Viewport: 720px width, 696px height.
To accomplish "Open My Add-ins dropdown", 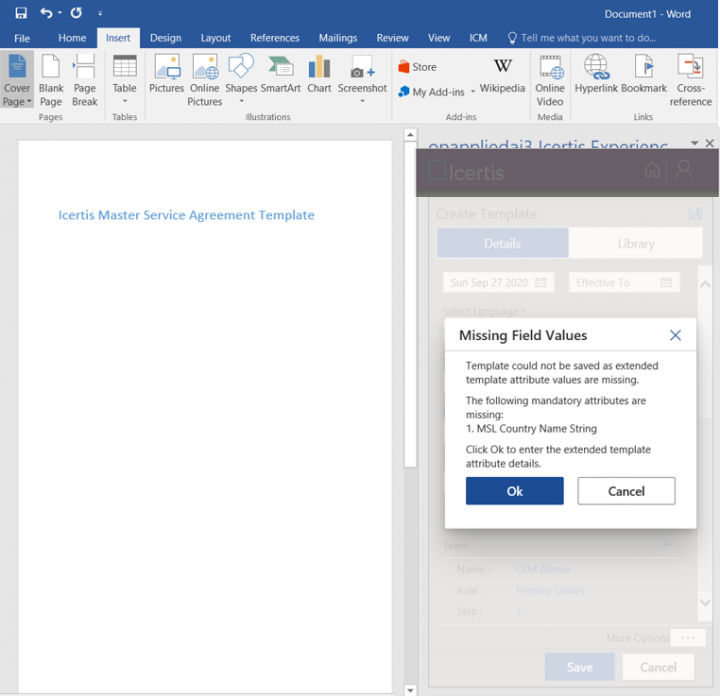I will tap(471, 92).
